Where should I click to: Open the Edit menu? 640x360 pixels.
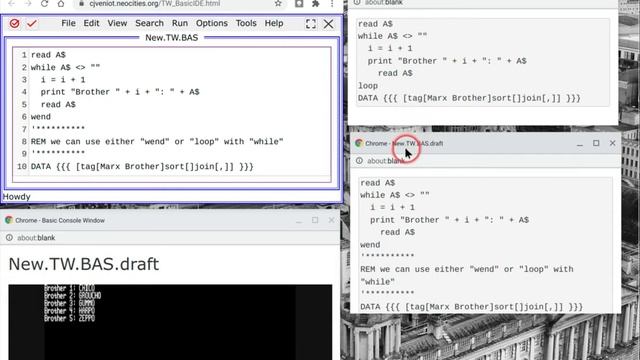point(91,23)
